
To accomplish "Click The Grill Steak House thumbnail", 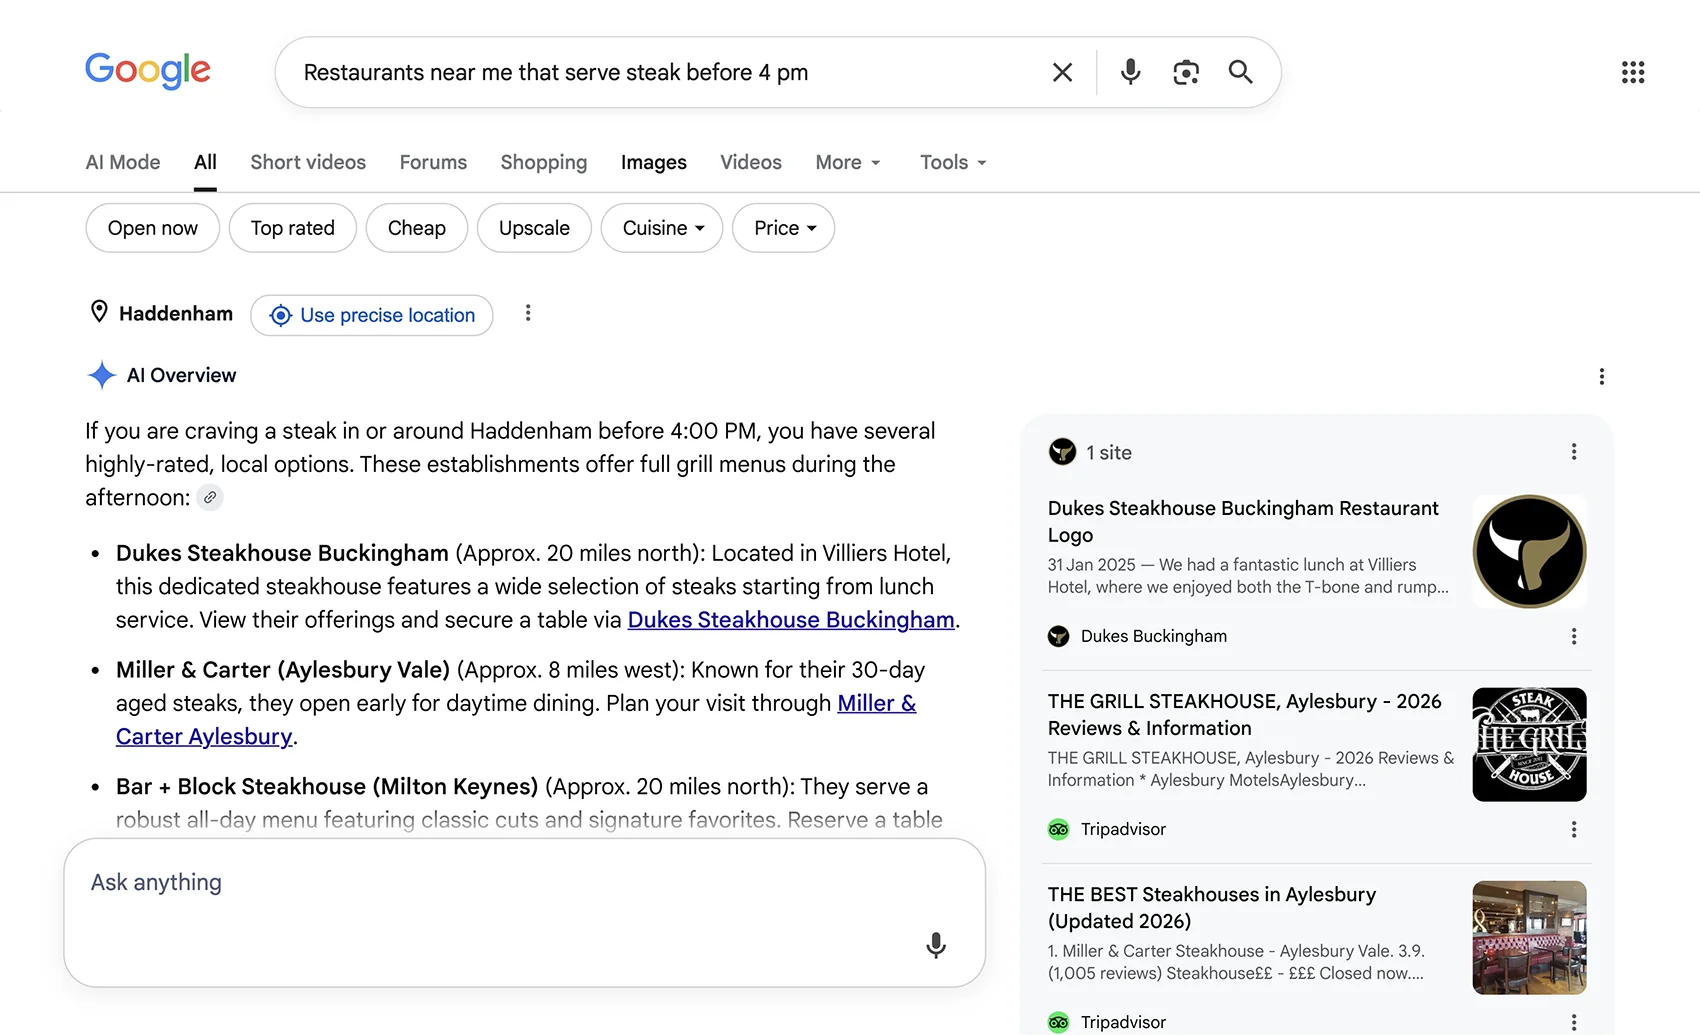I will [x=1529, y=744].
